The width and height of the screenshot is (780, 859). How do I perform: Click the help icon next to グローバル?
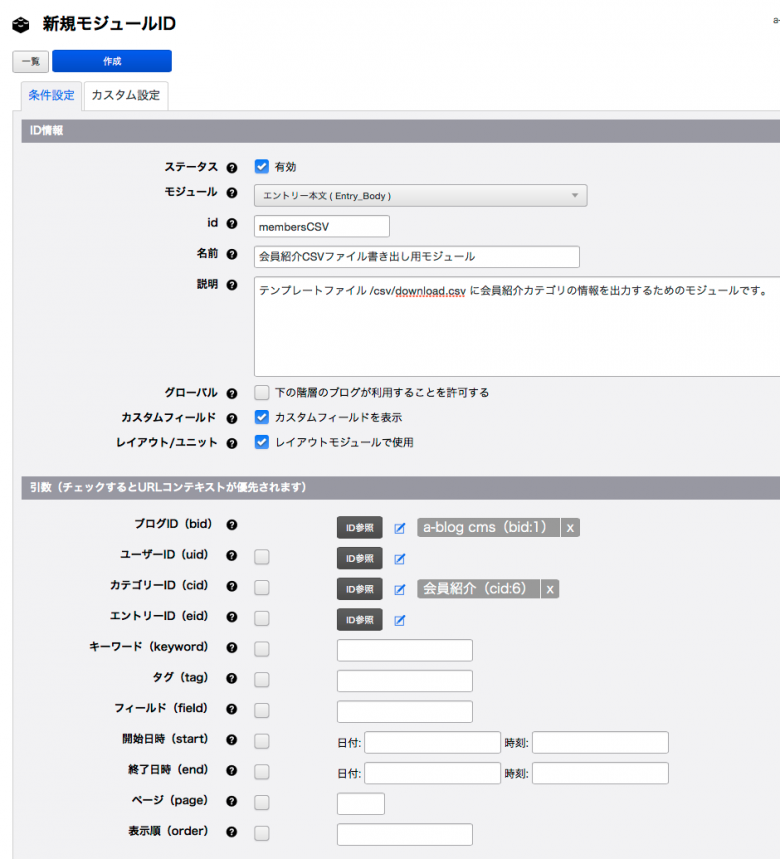tap(232, 393)
